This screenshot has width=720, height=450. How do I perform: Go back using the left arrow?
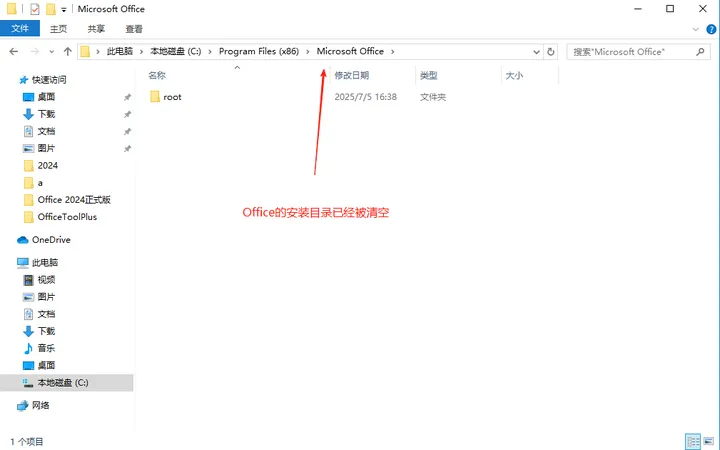click(14, 51)
